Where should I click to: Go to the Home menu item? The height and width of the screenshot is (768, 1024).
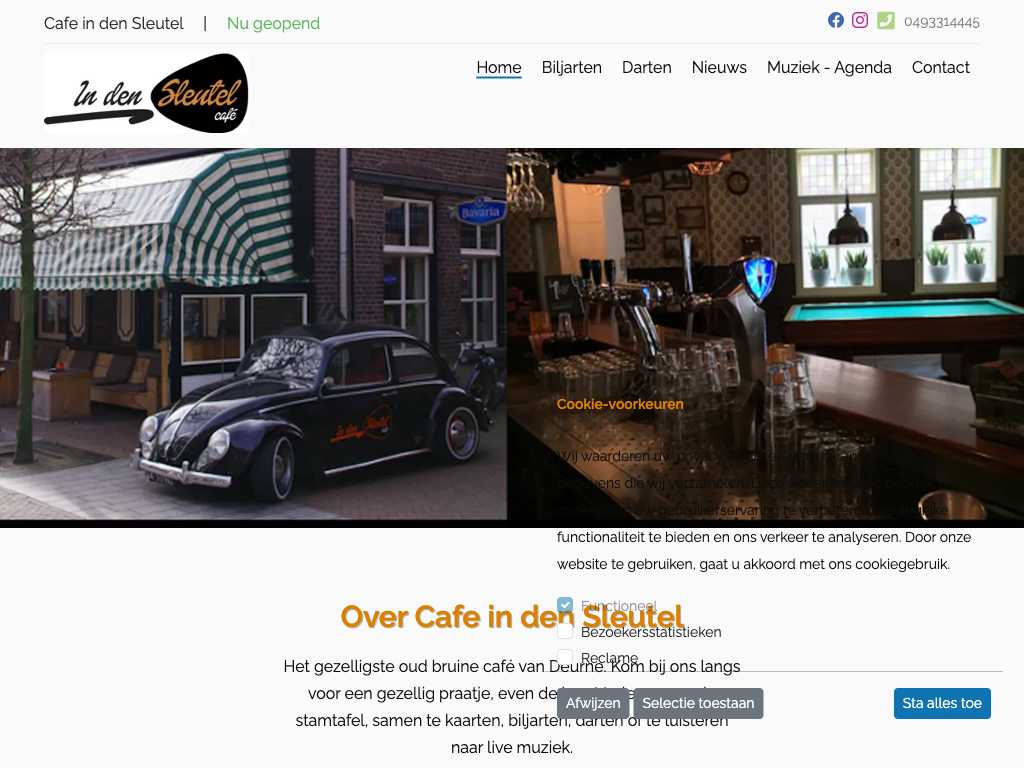point(499,67)
